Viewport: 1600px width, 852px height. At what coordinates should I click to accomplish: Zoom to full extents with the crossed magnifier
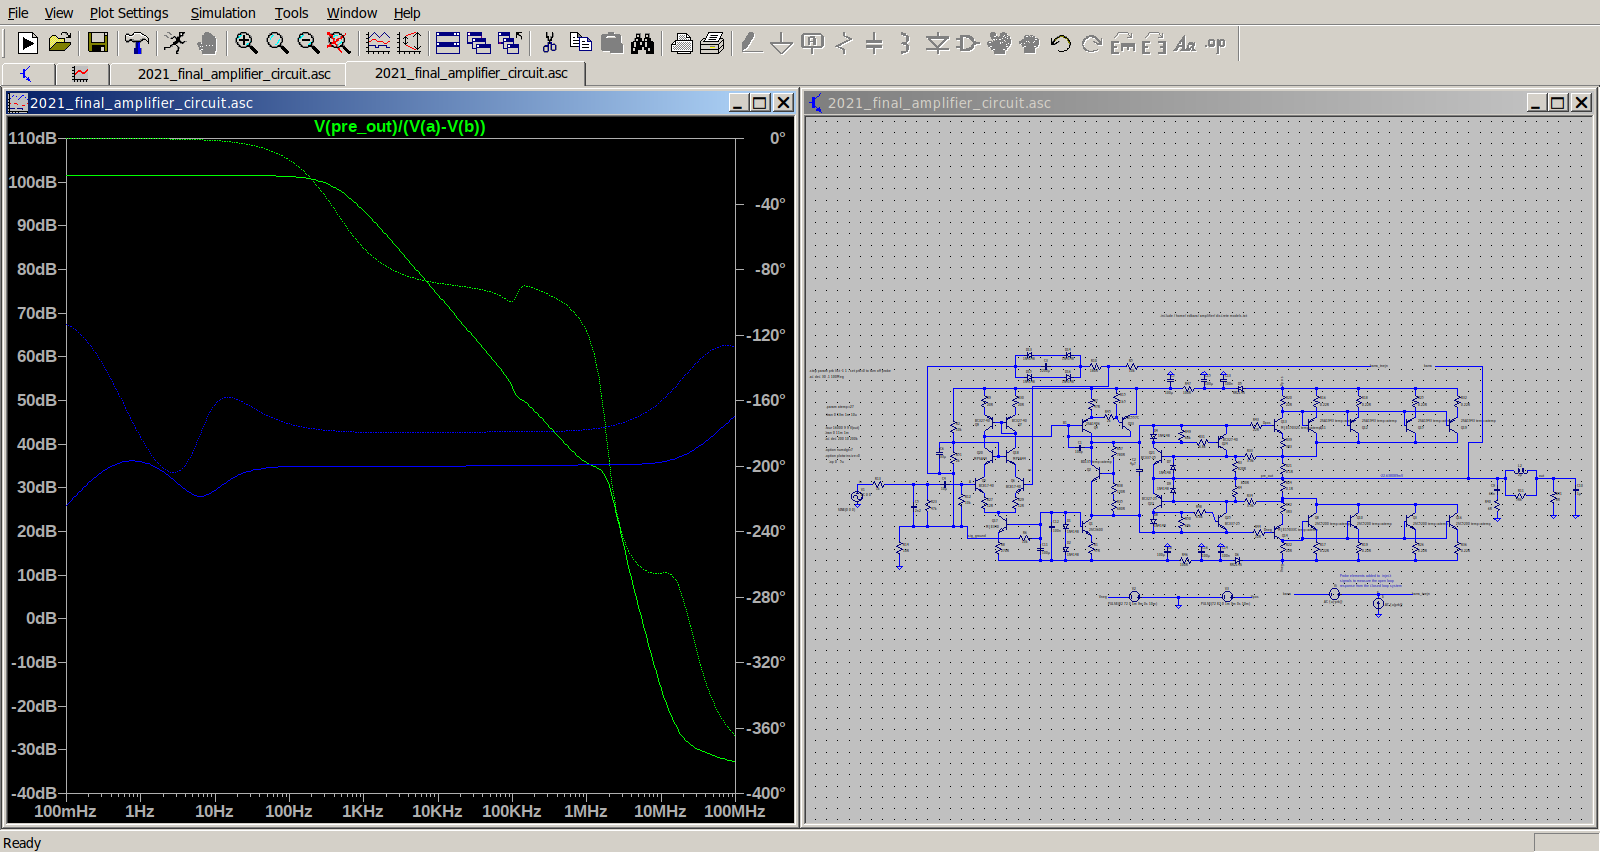[339, 43]
